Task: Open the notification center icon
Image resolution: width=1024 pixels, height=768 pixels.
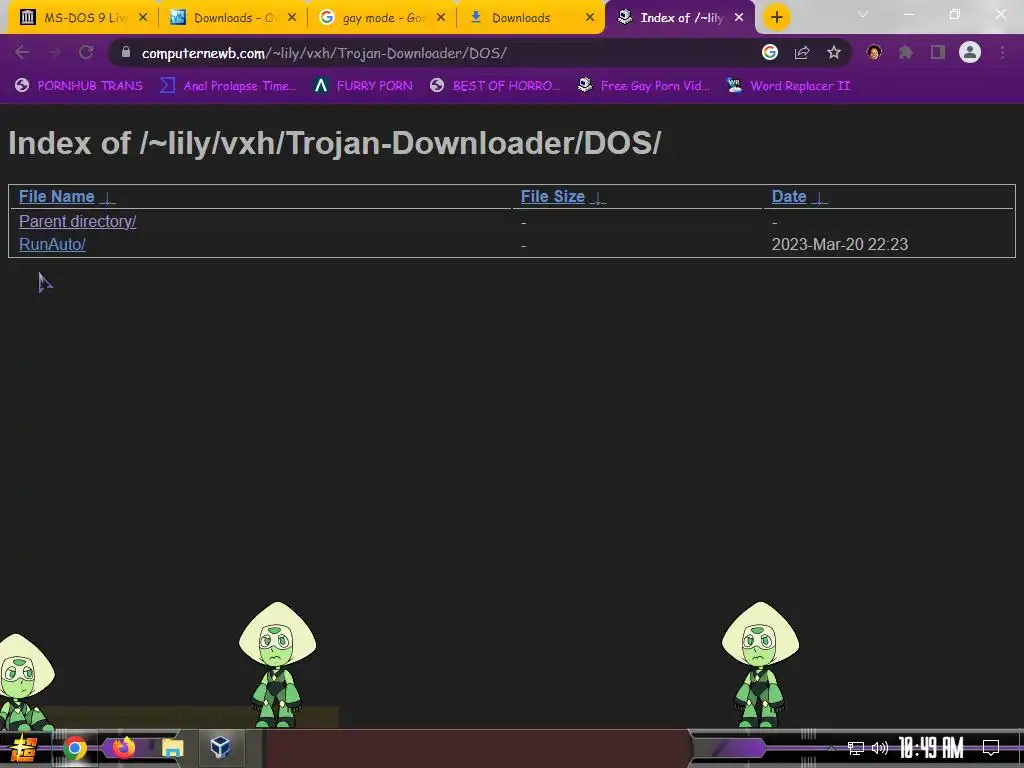Action: click(x=991, y=748)
